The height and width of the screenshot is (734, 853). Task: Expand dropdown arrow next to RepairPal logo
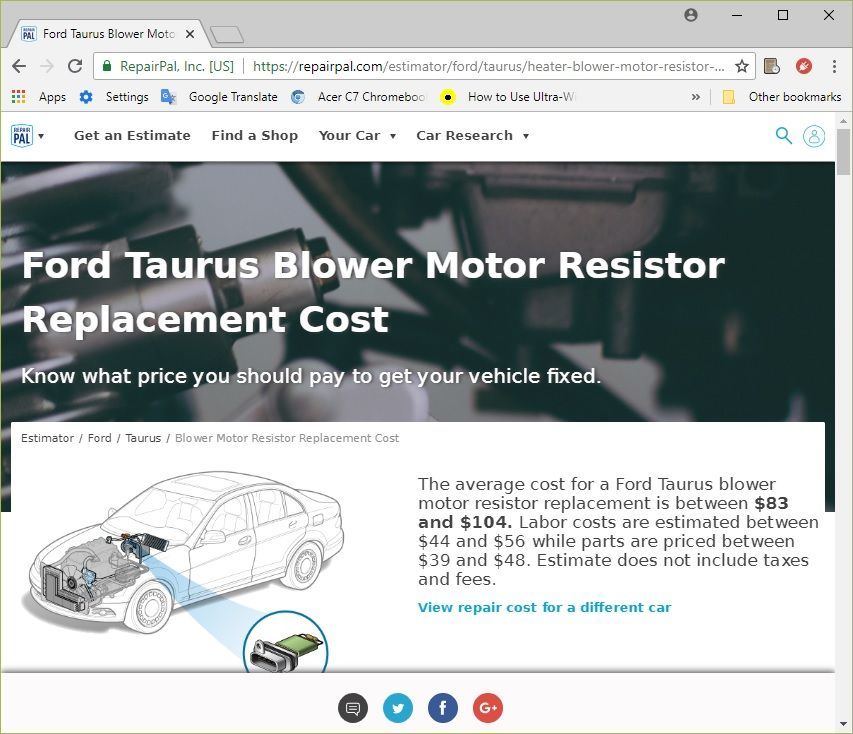(41, 136)
